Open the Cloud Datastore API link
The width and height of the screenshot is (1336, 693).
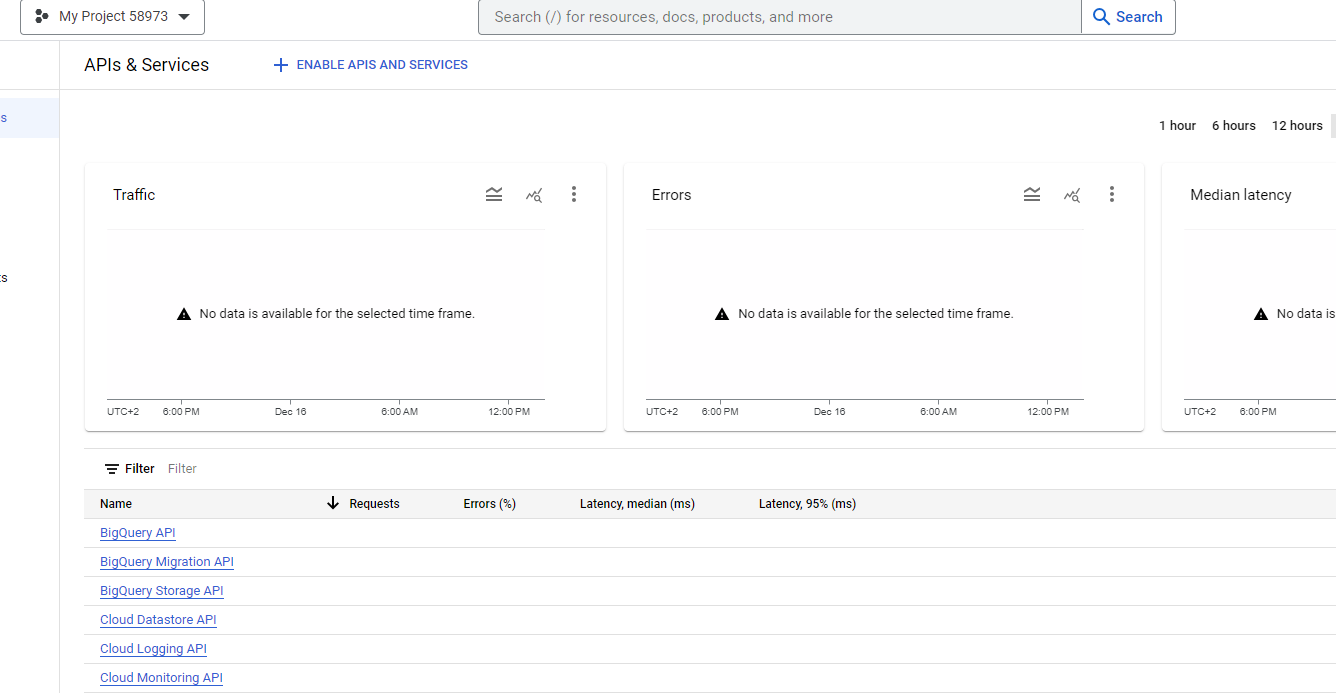click(158, 620)
